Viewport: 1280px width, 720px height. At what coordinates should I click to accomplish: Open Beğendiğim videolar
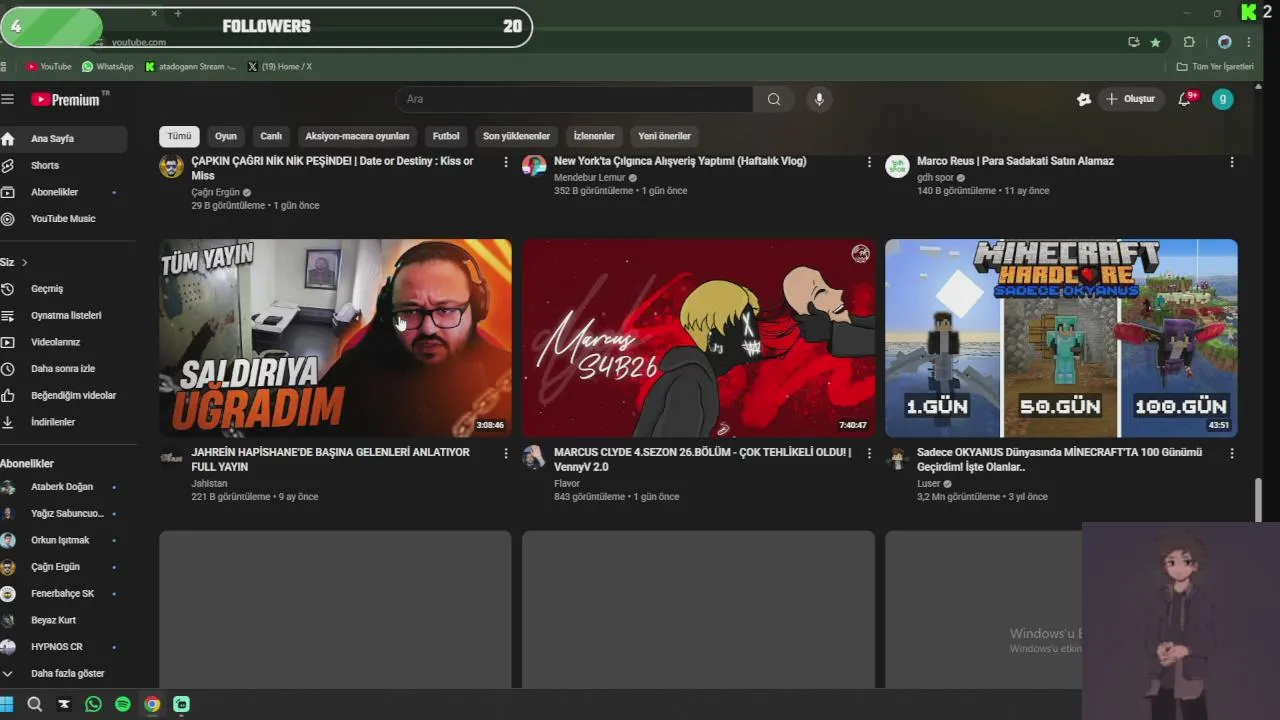(63, 395)
